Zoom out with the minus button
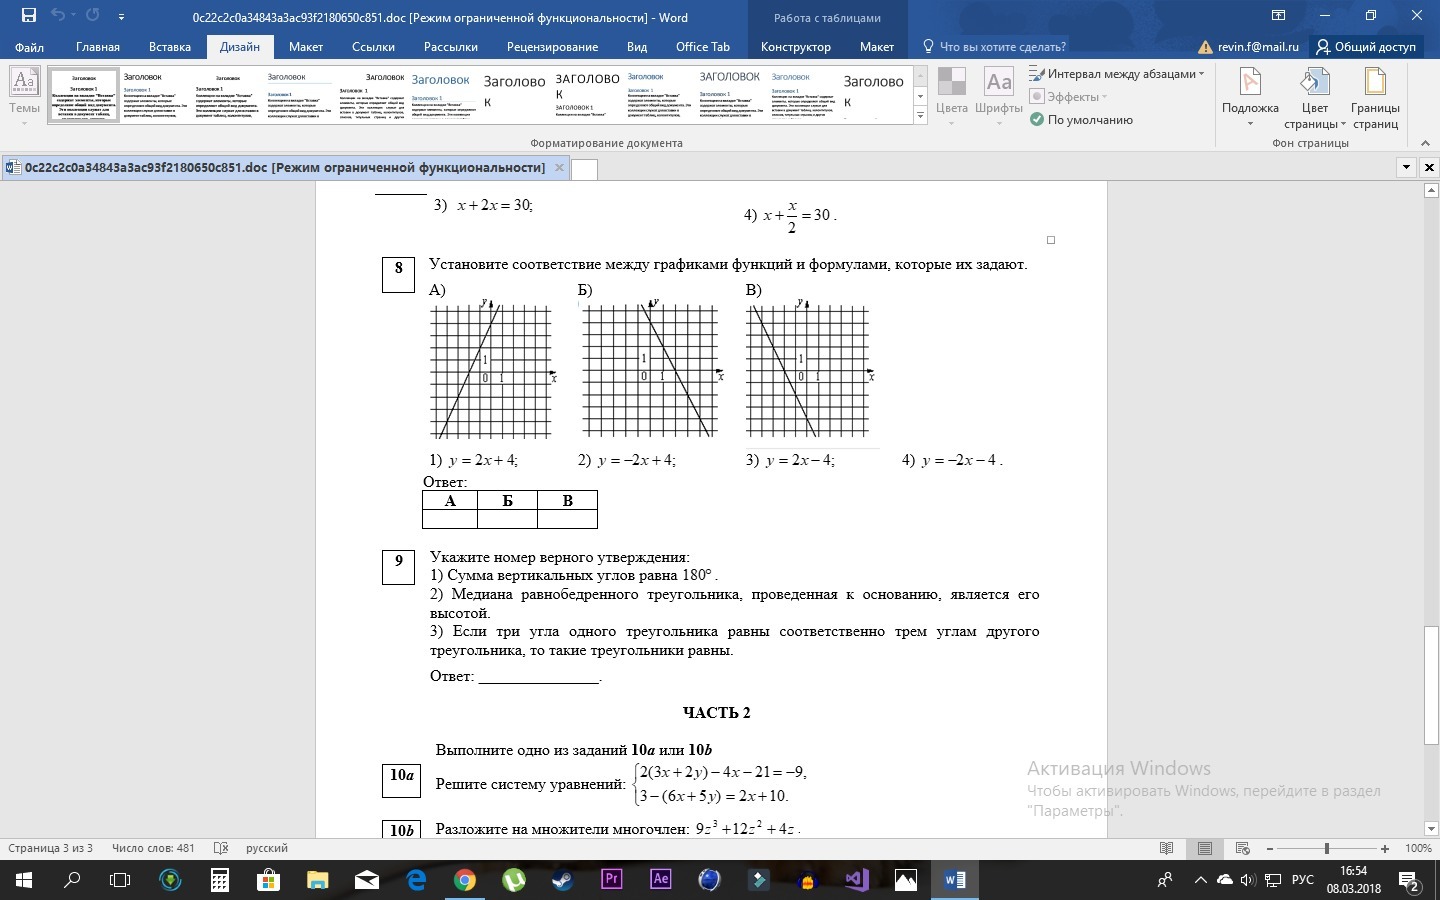This screenshot has height=900, width=1440. (1270, 848)
